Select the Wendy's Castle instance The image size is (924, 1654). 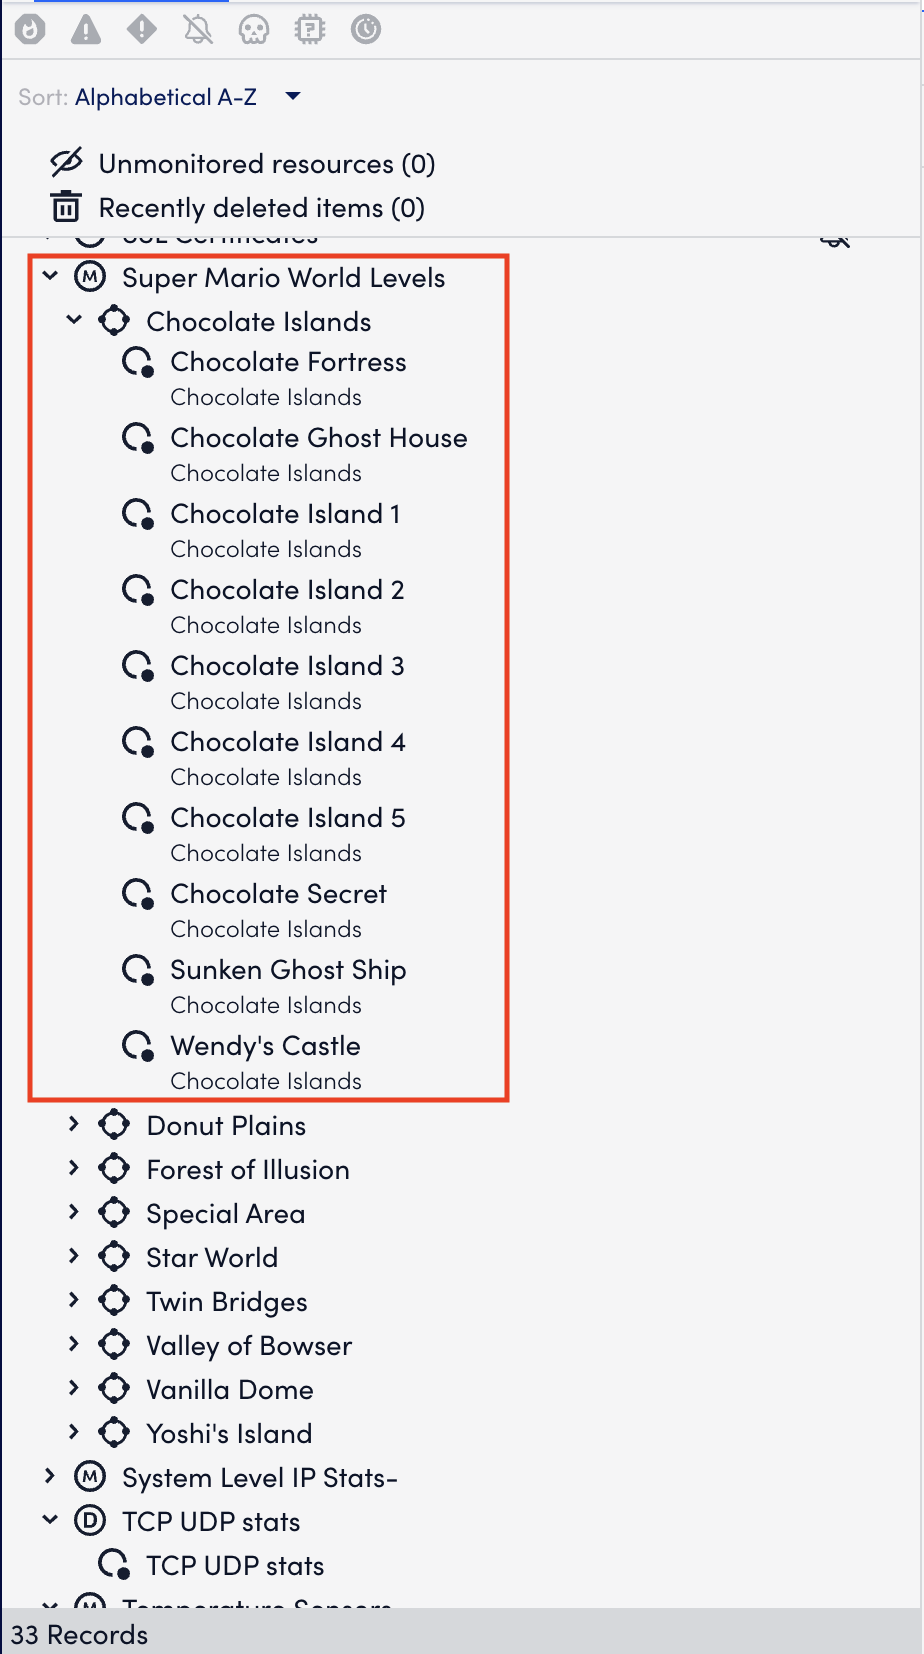point(265,1046)
